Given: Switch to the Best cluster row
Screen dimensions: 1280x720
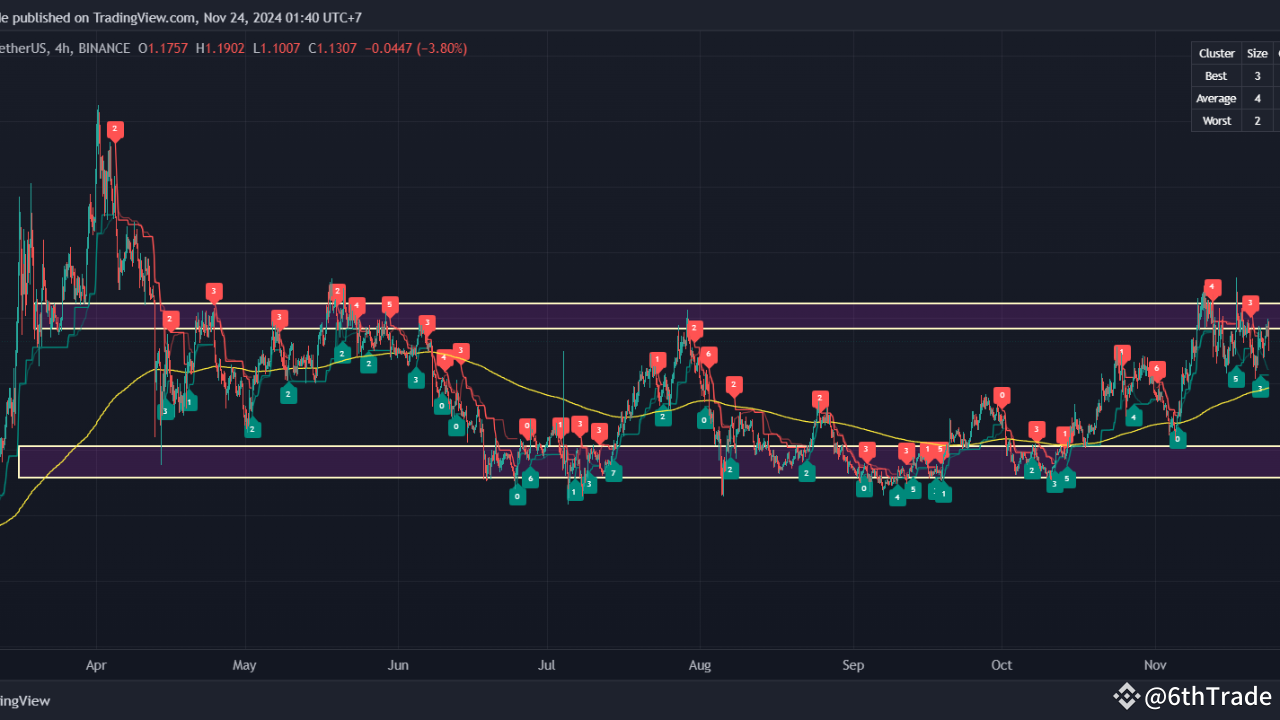Looking at the screenshot, I should [x=1216, y=75].
